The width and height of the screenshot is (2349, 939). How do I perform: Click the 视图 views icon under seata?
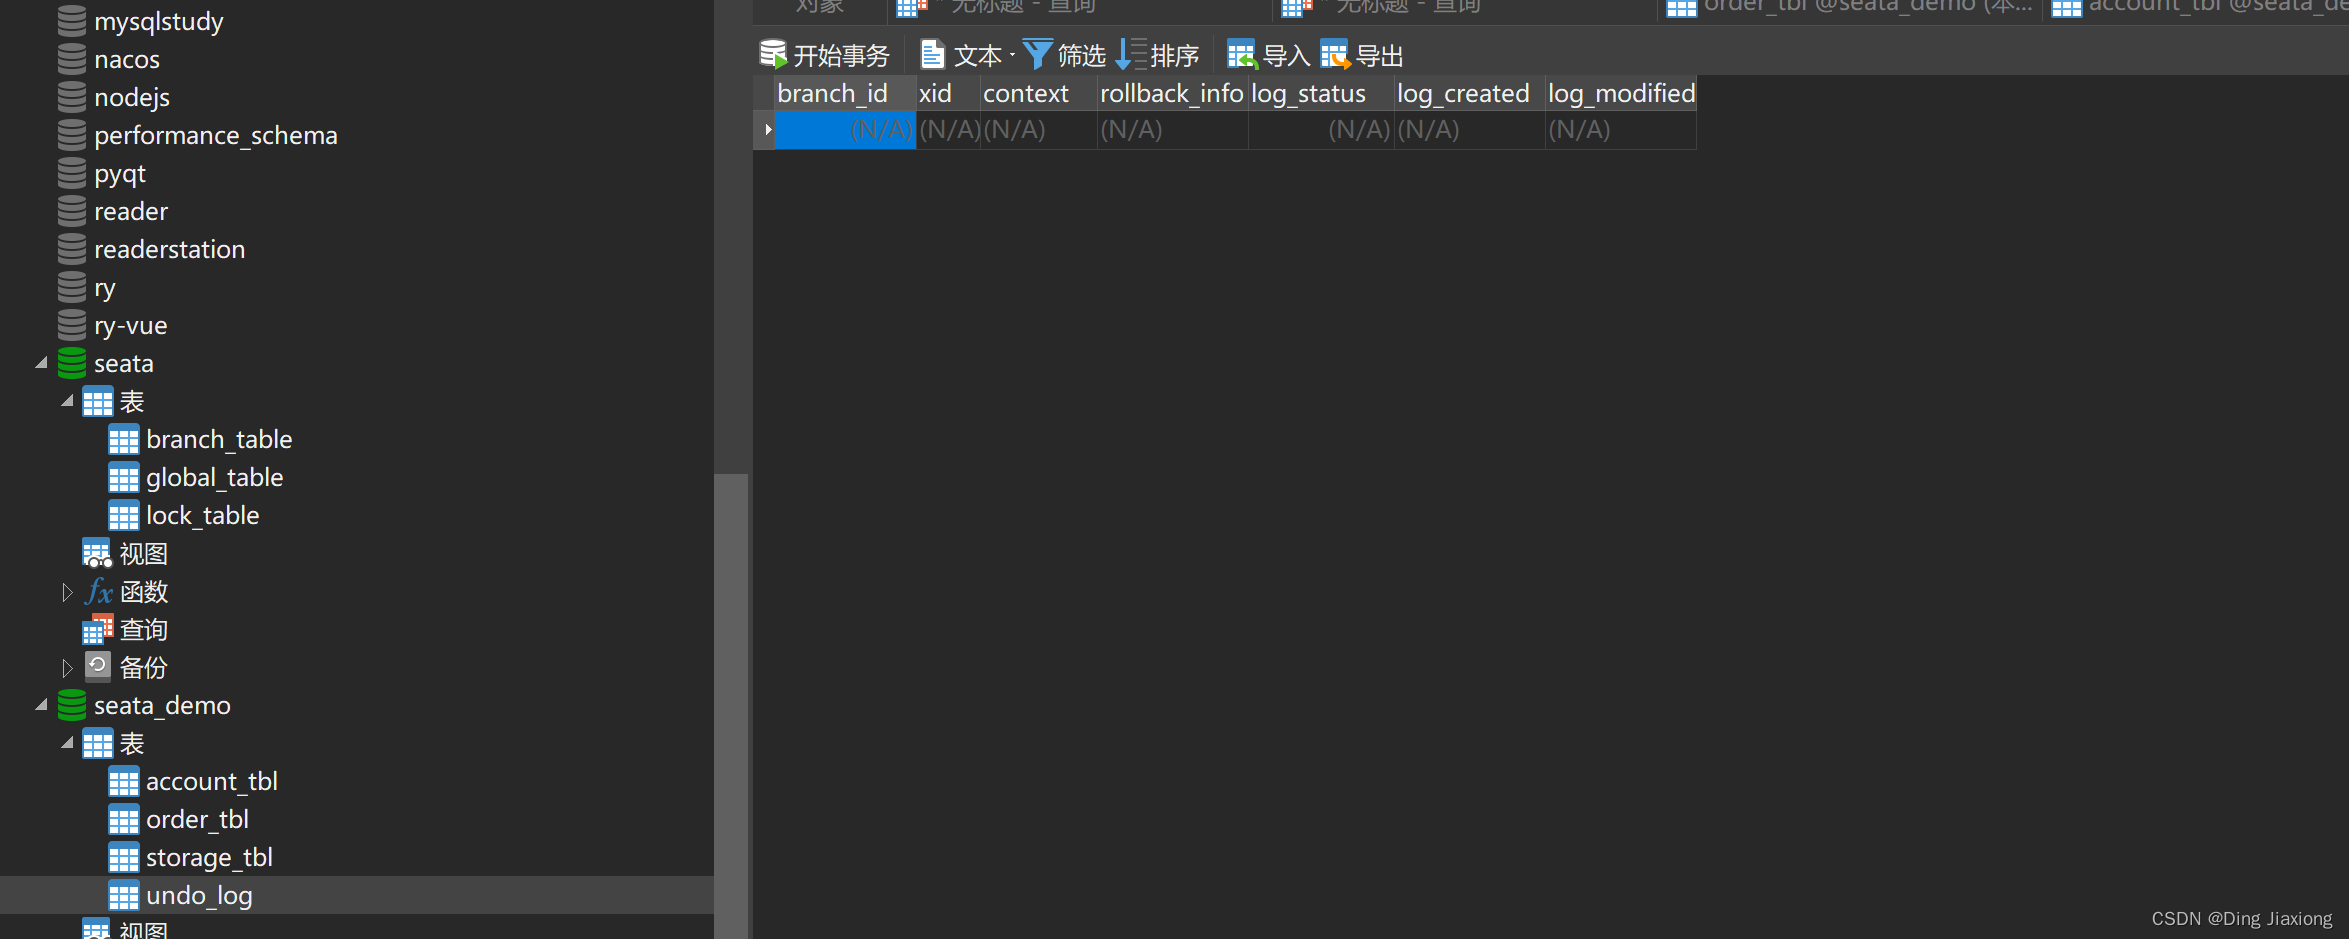[x=97, y=554]
